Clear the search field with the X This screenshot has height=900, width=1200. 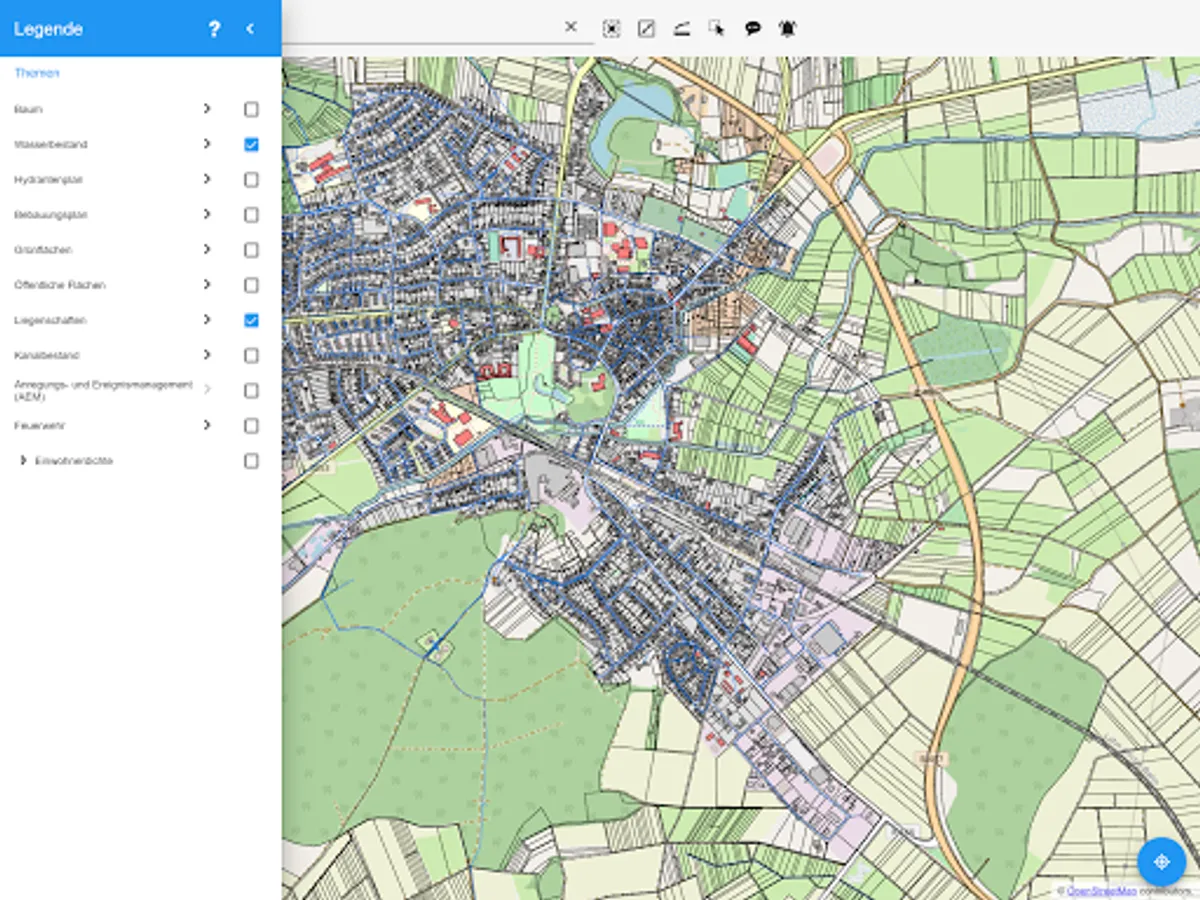(x=571, y=27)
